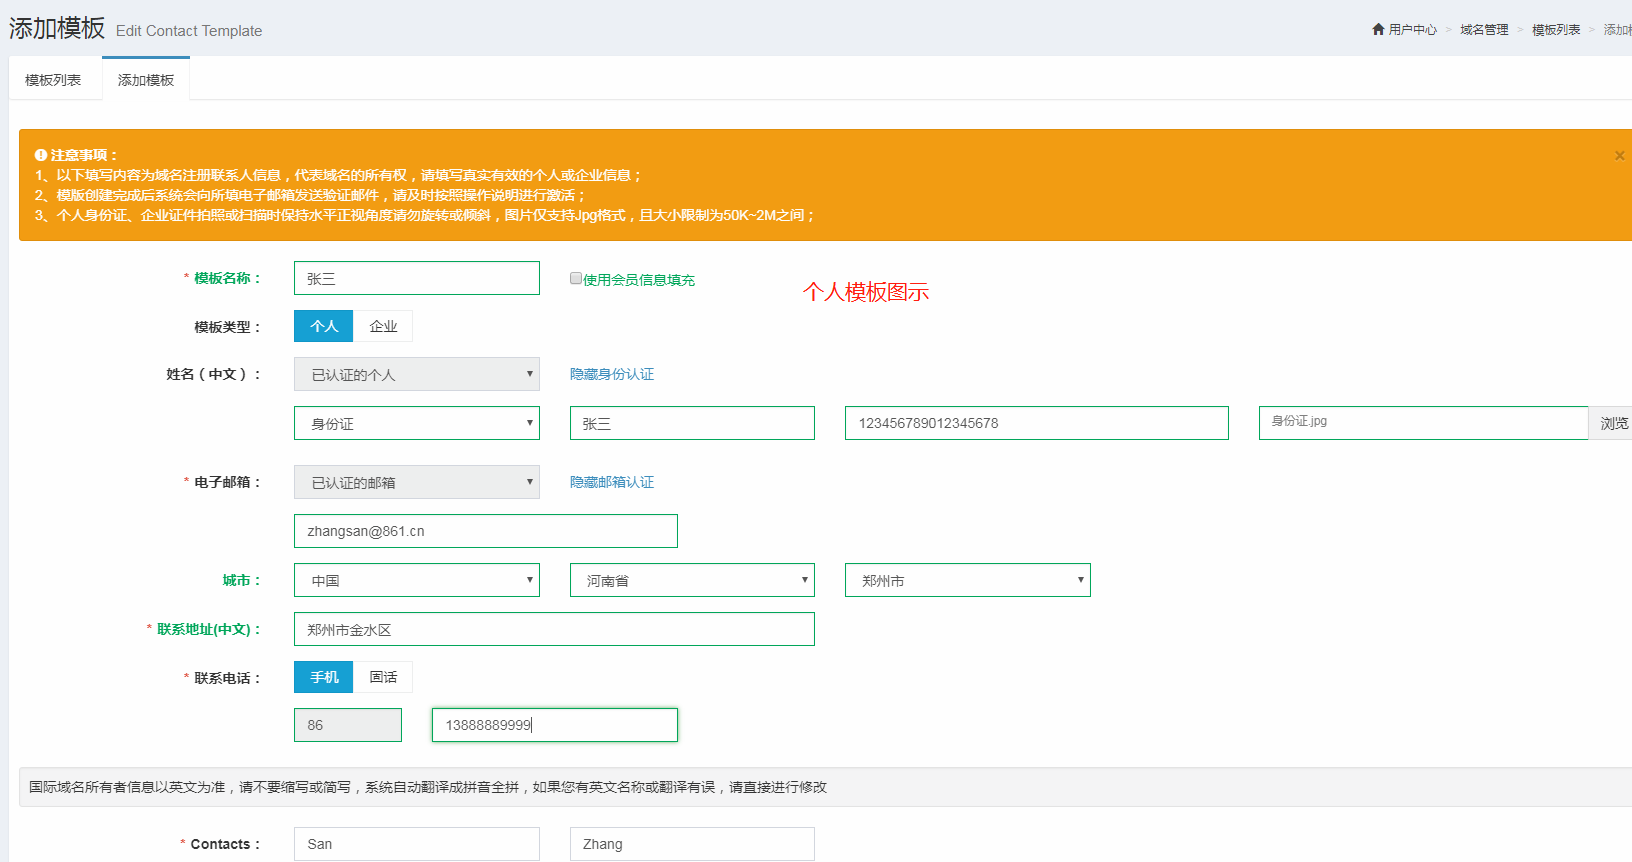Click the 城市 label
Screen dimensions: 1632x862
pyautogui.click(x=241, y=580)
